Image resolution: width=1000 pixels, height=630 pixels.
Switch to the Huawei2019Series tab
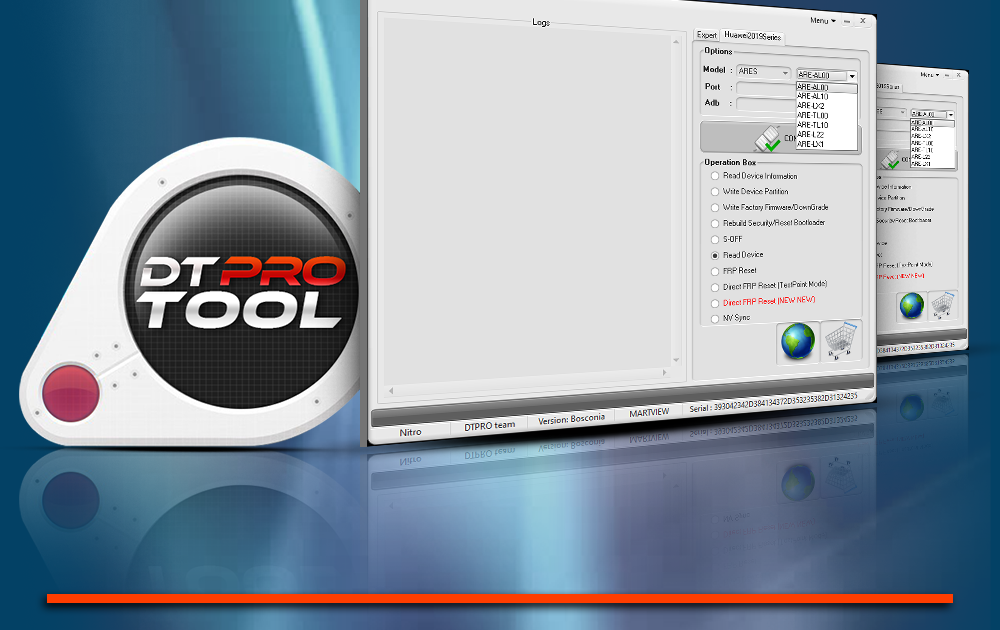[753, 36]
